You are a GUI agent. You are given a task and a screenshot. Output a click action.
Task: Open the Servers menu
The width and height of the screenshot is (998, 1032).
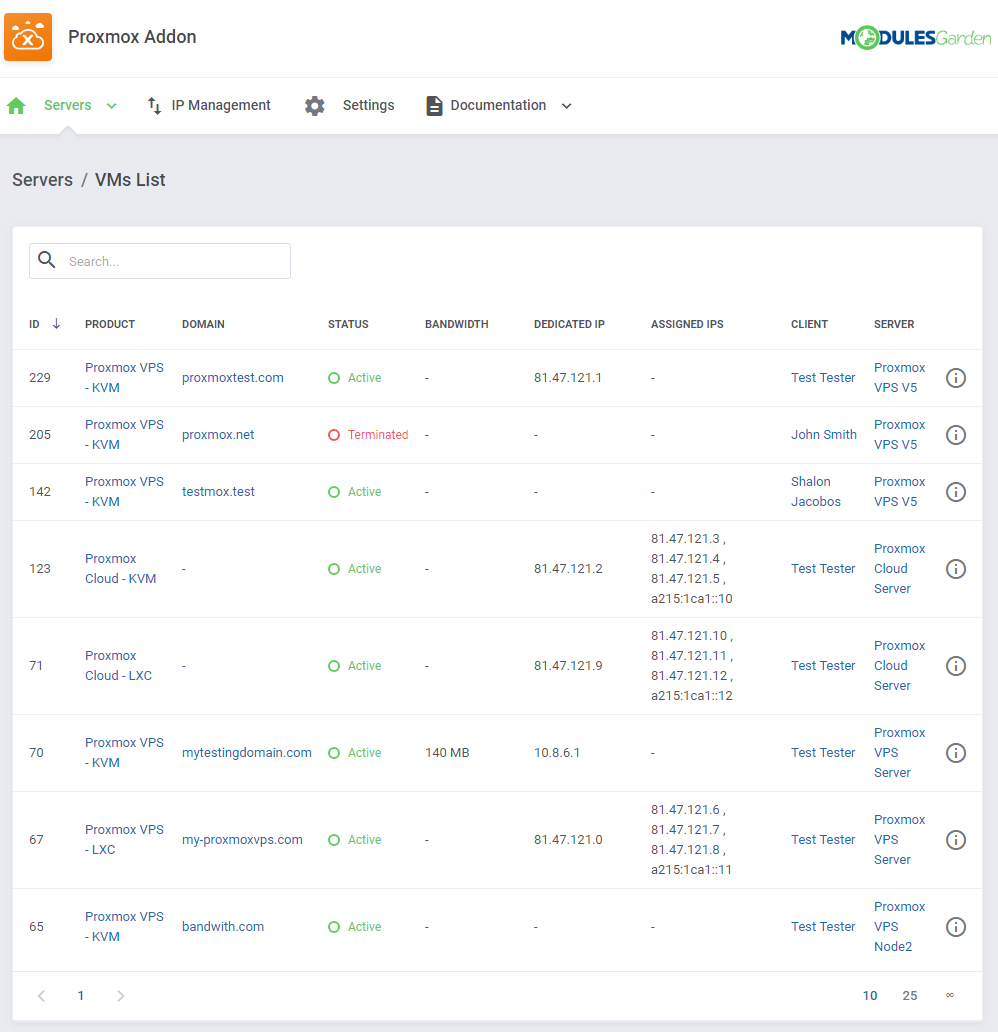(x=68, y=105)
